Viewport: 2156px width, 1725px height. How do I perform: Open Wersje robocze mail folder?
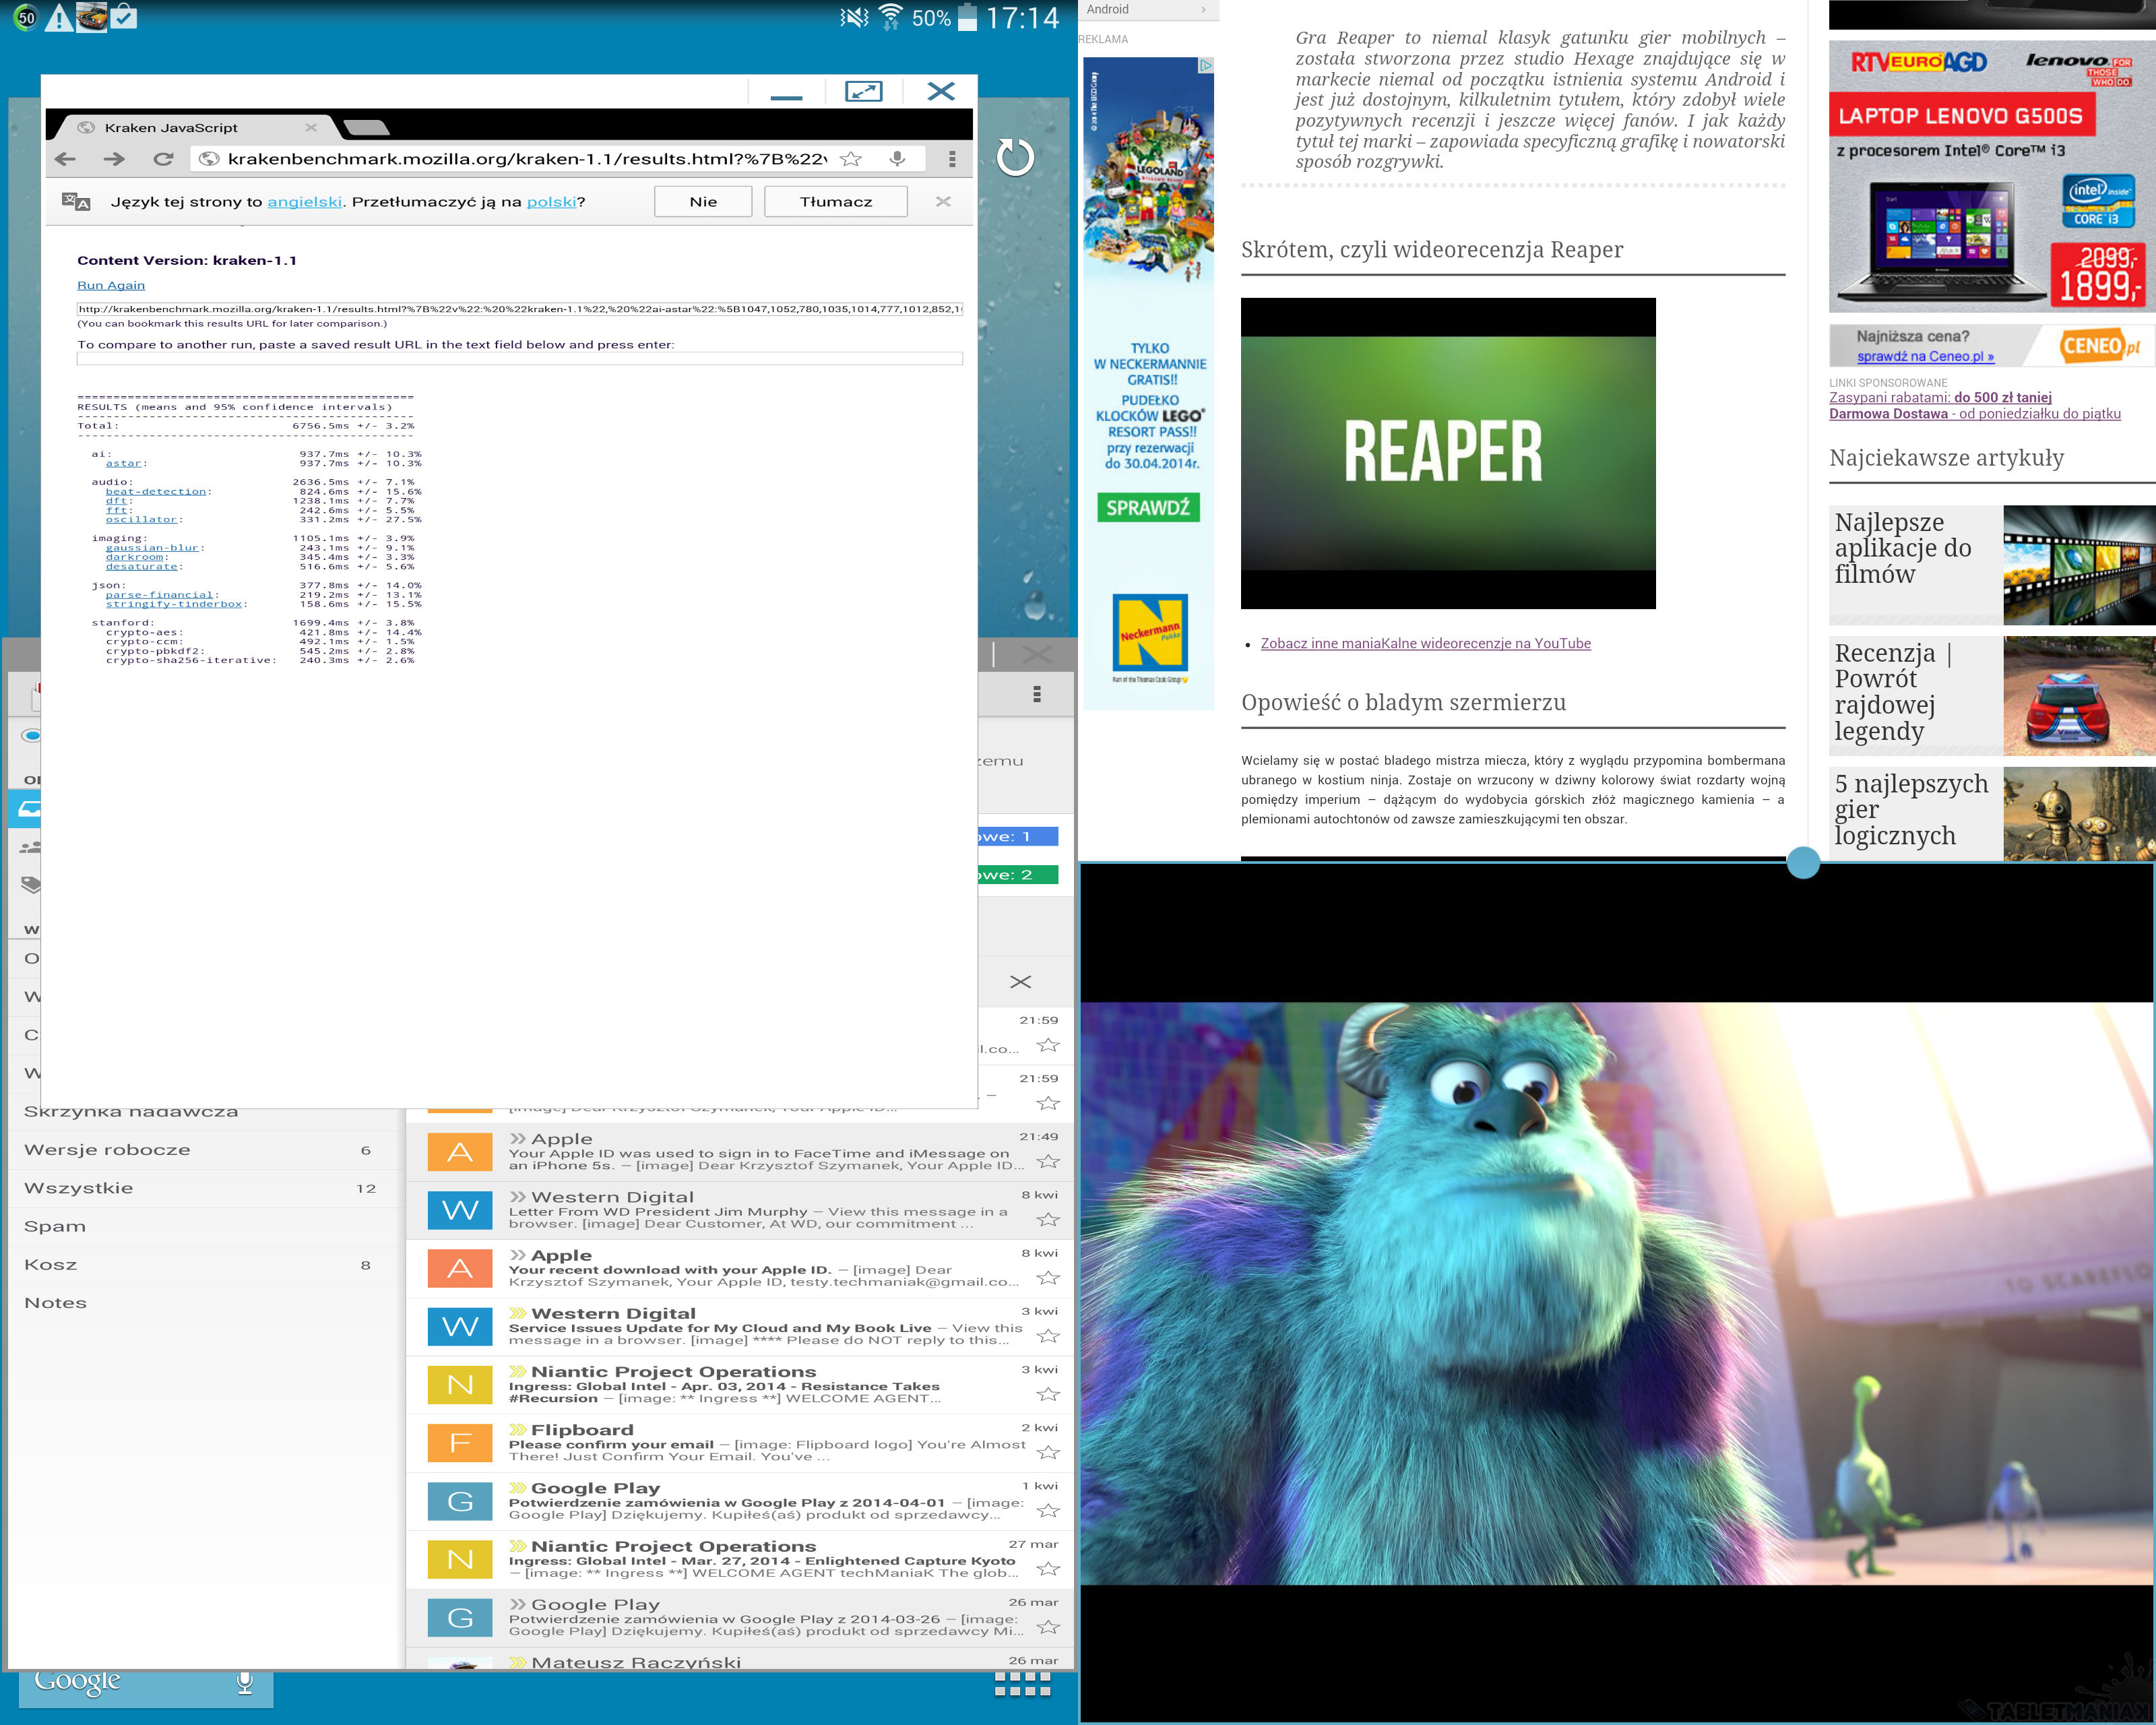coord(107,1150)
